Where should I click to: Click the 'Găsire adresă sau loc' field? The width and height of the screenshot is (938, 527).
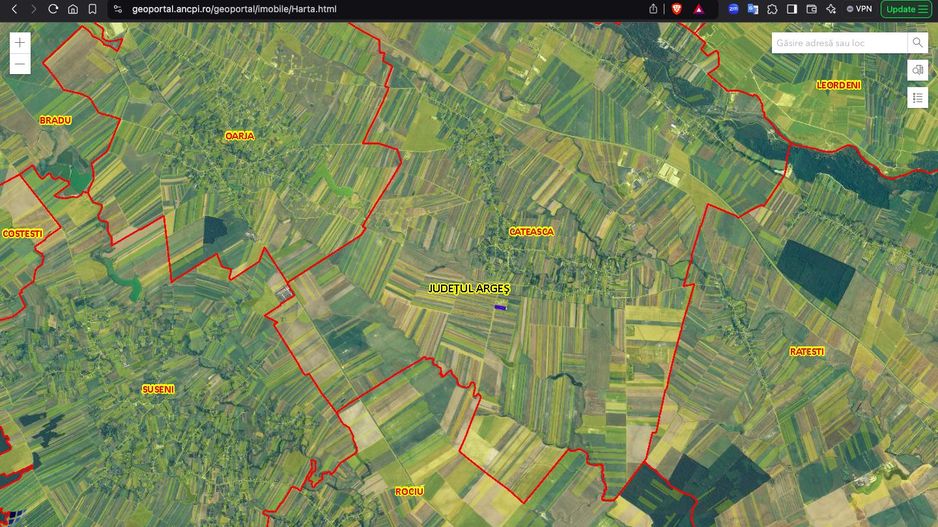click(x=838, y=43)
